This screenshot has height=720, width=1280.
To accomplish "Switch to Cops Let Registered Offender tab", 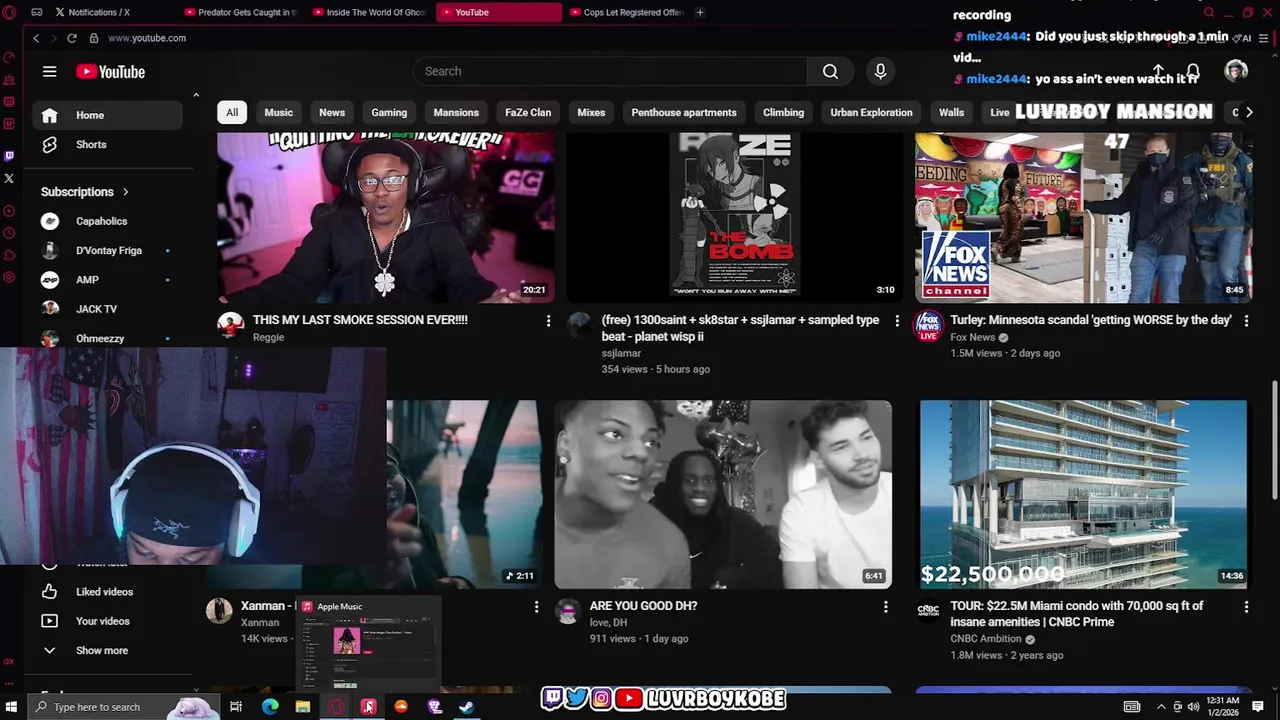I will click(625, 12).
